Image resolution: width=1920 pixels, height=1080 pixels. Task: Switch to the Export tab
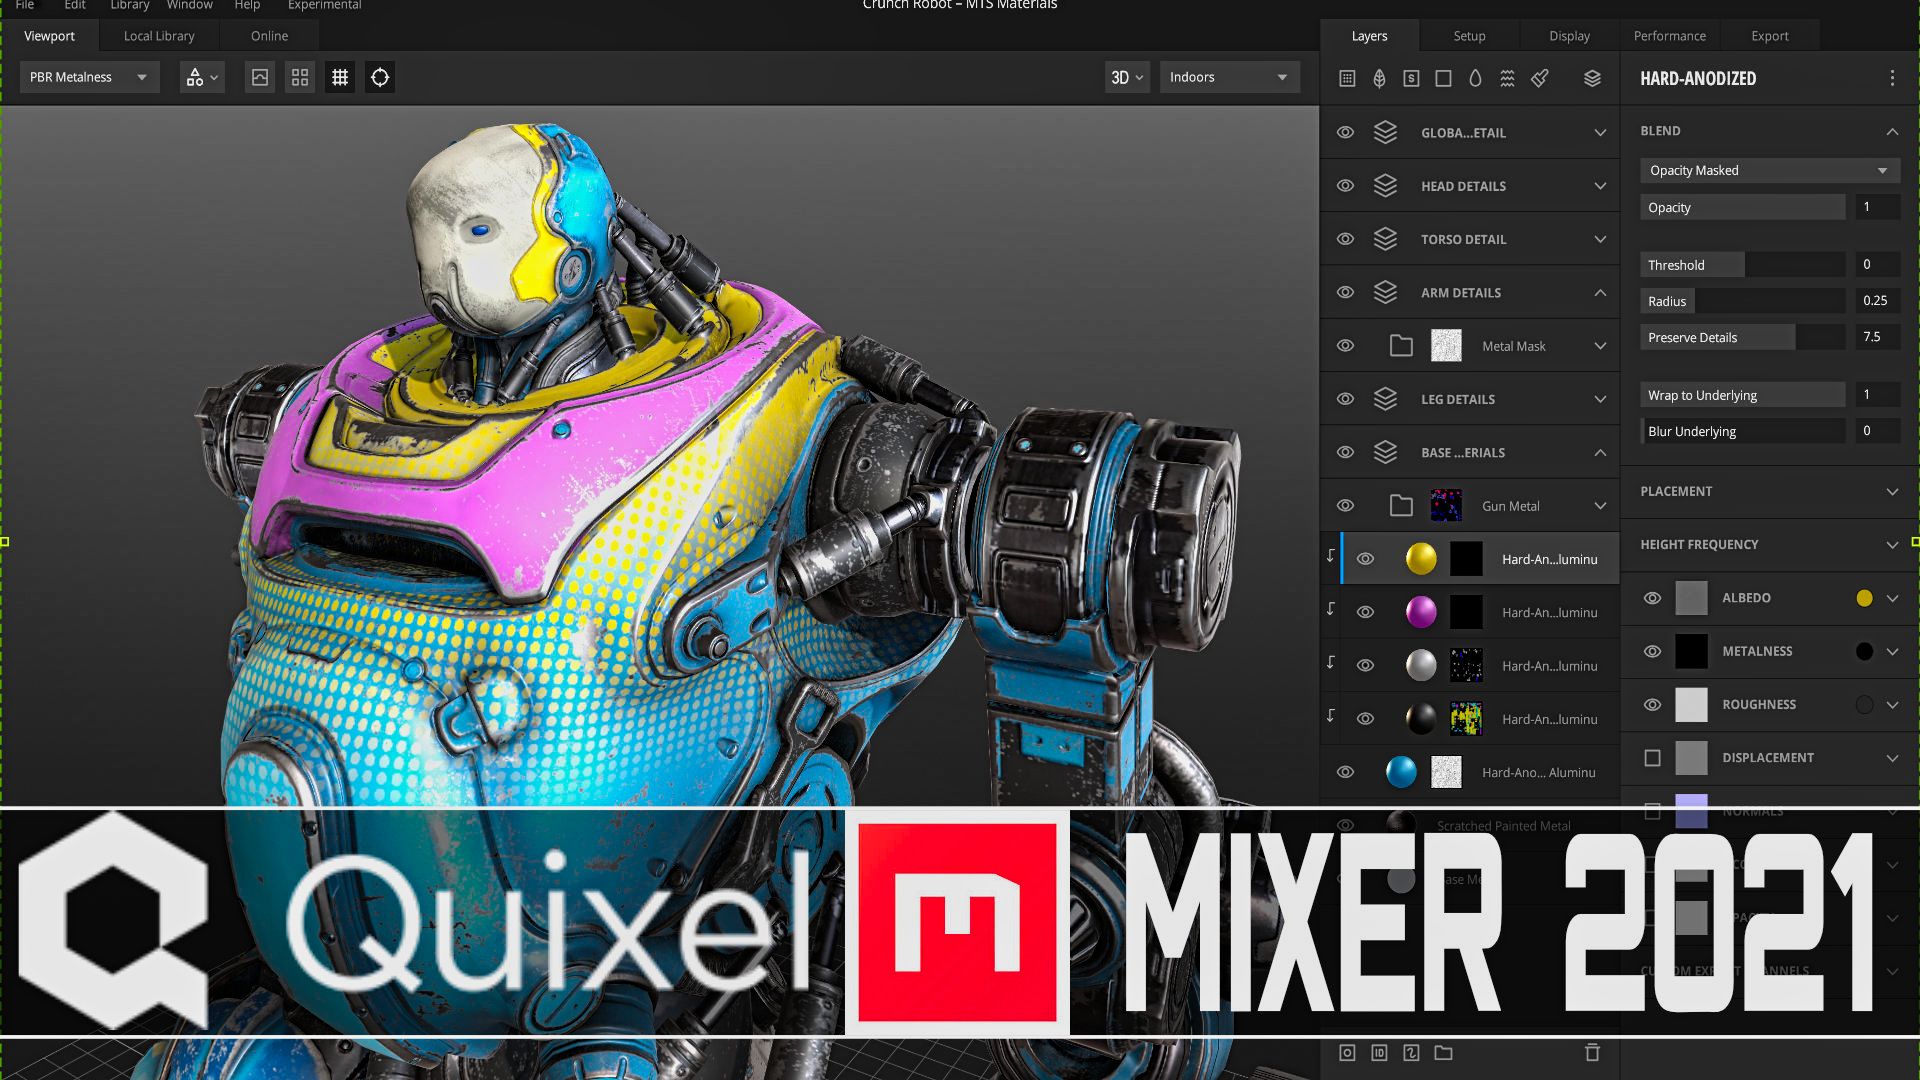[1768, 35]
